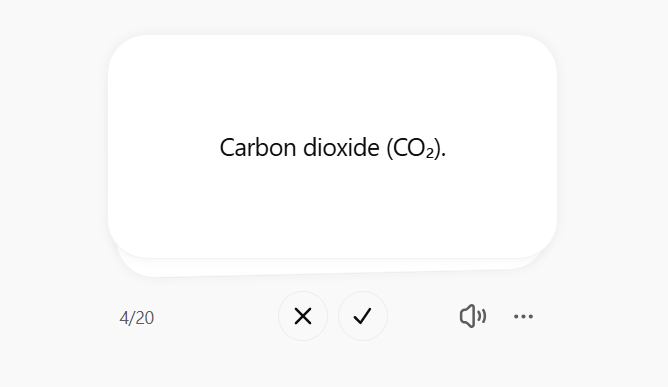The image size is (668, 387).
Task: Click the 4/20 card progress counter
Action: click(137, 318)
